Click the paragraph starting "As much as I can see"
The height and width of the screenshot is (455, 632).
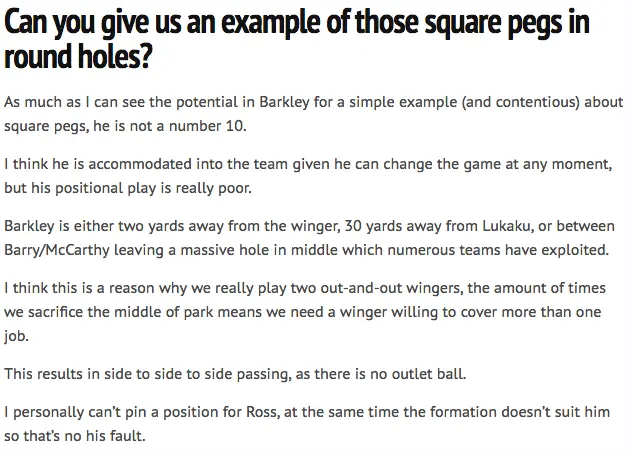[315, 113]
